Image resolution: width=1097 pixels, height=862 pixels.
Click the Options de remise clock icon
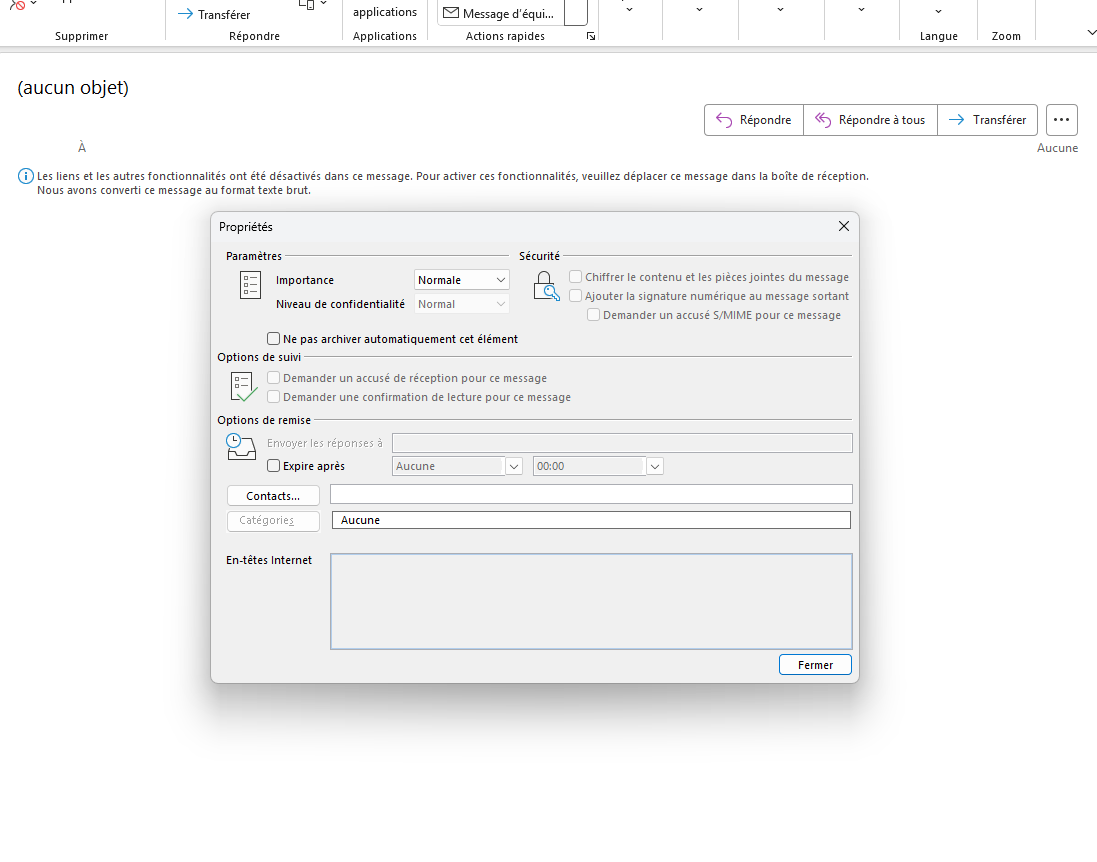(x=241, y=447)
